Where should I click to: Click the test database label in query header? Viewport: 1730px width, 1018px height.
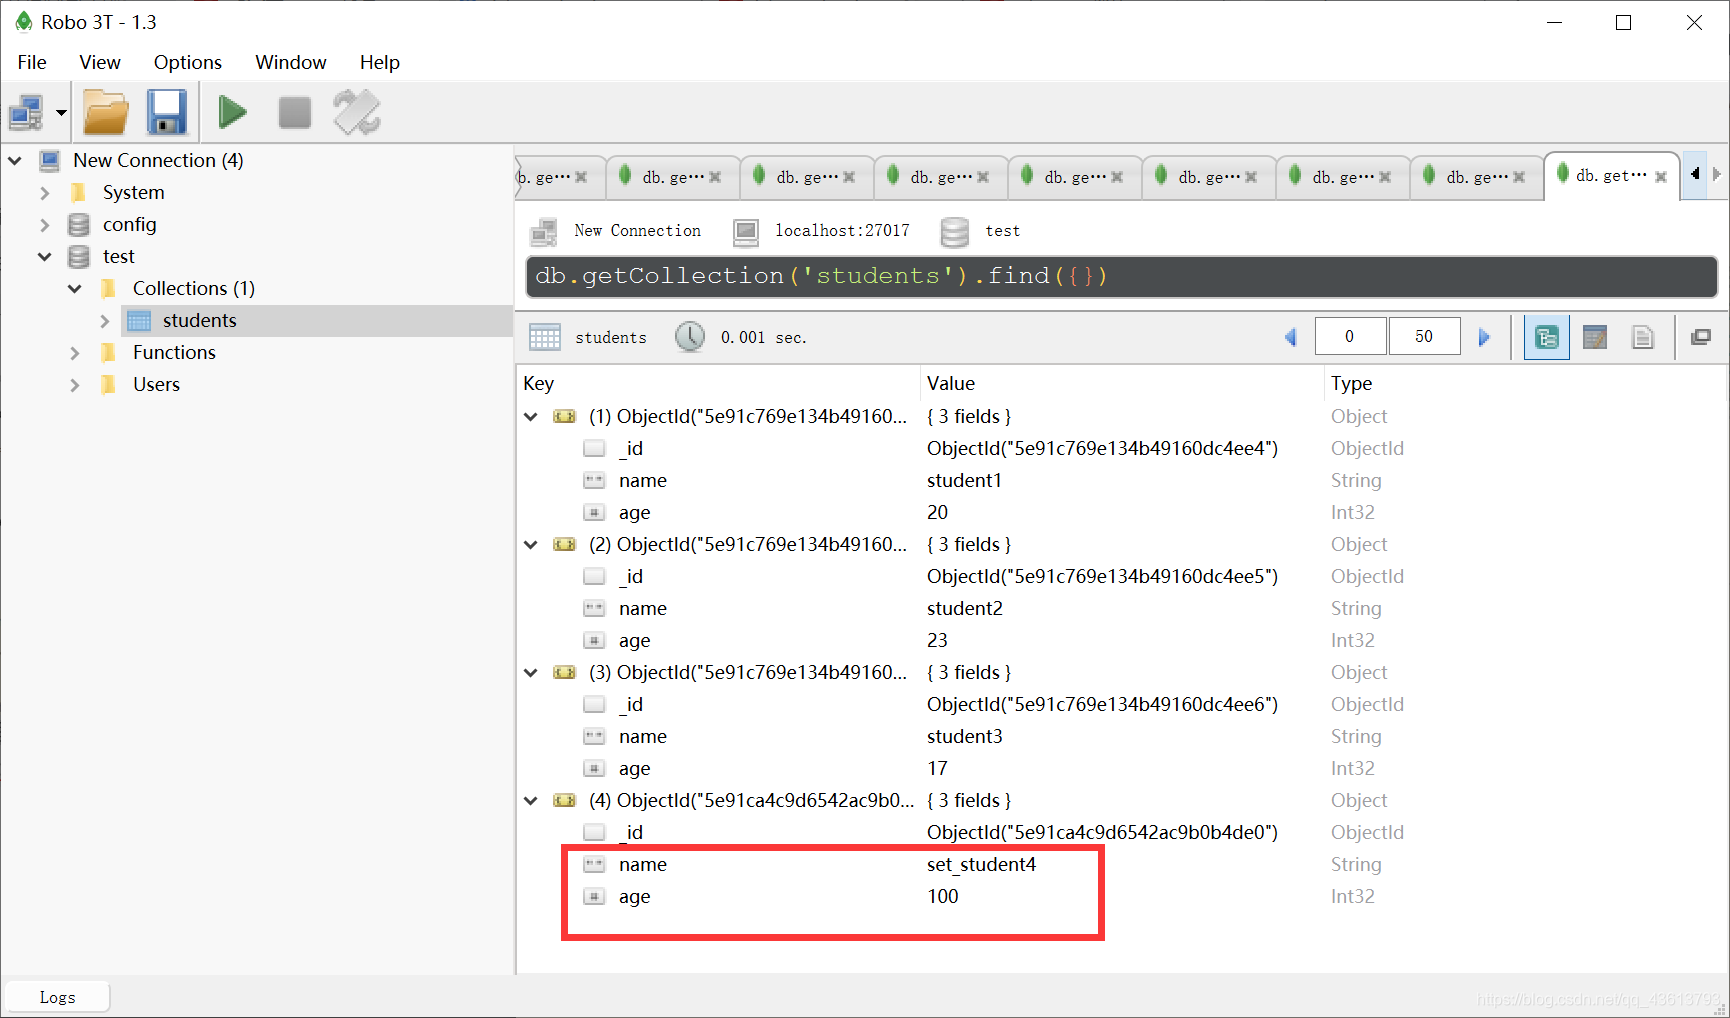pos(1002,231)
